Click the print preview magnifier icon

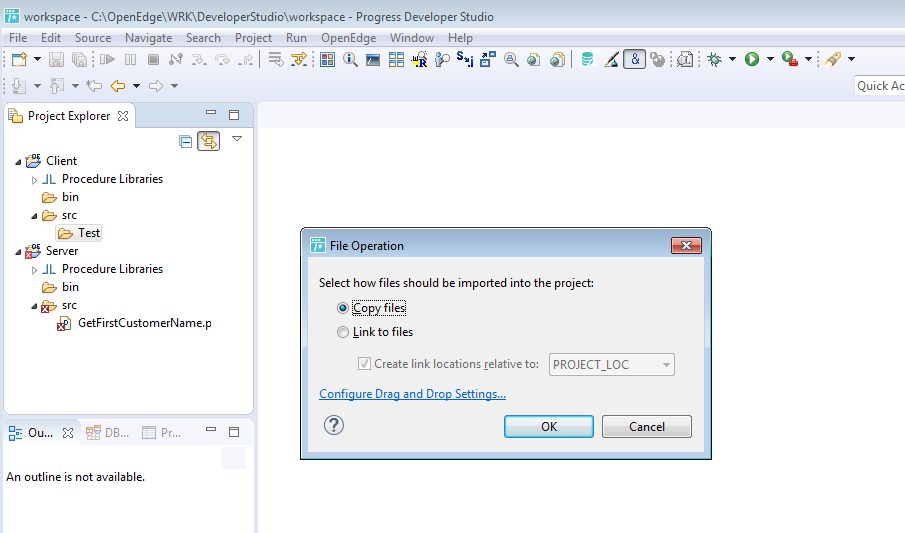click(x=511, y=59)
